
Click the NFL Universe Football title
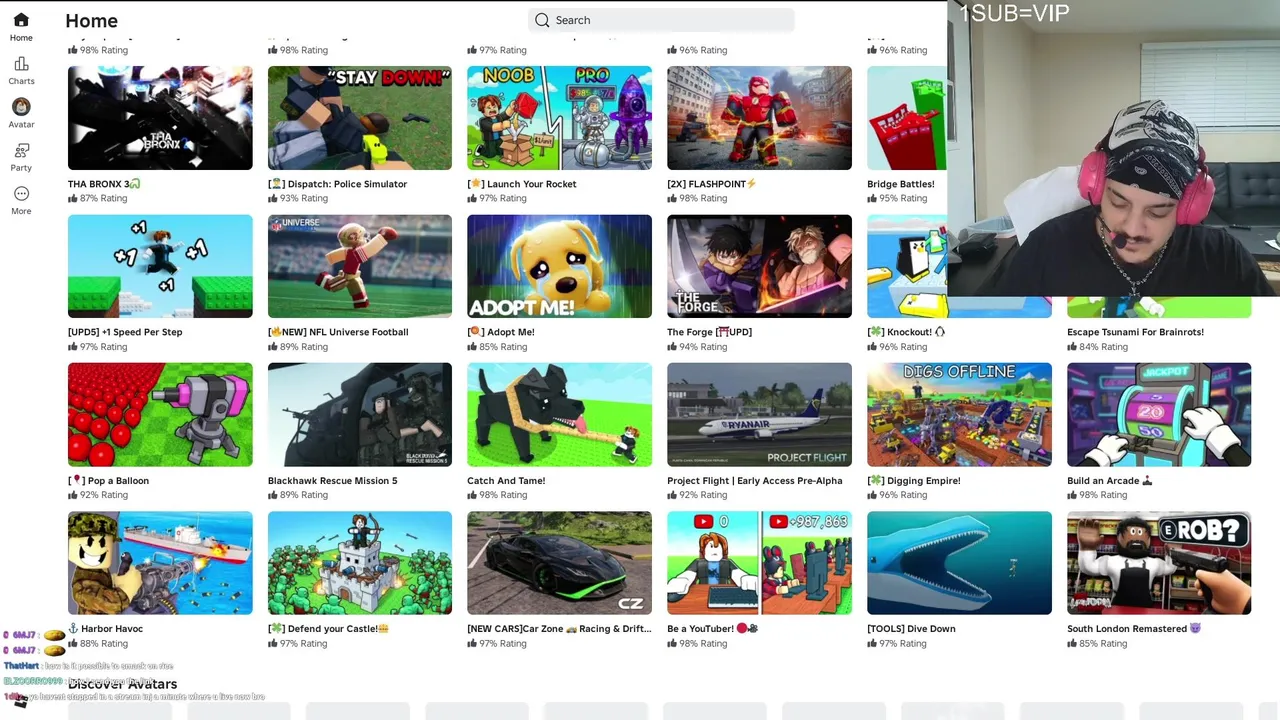[338, 332]
